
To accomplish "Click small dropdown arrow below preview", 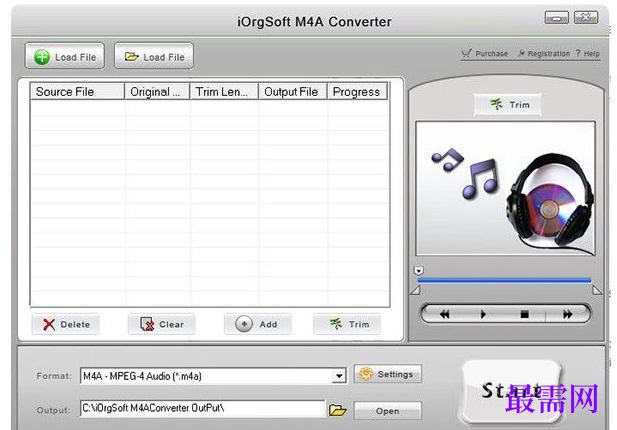I will (419, 271).
